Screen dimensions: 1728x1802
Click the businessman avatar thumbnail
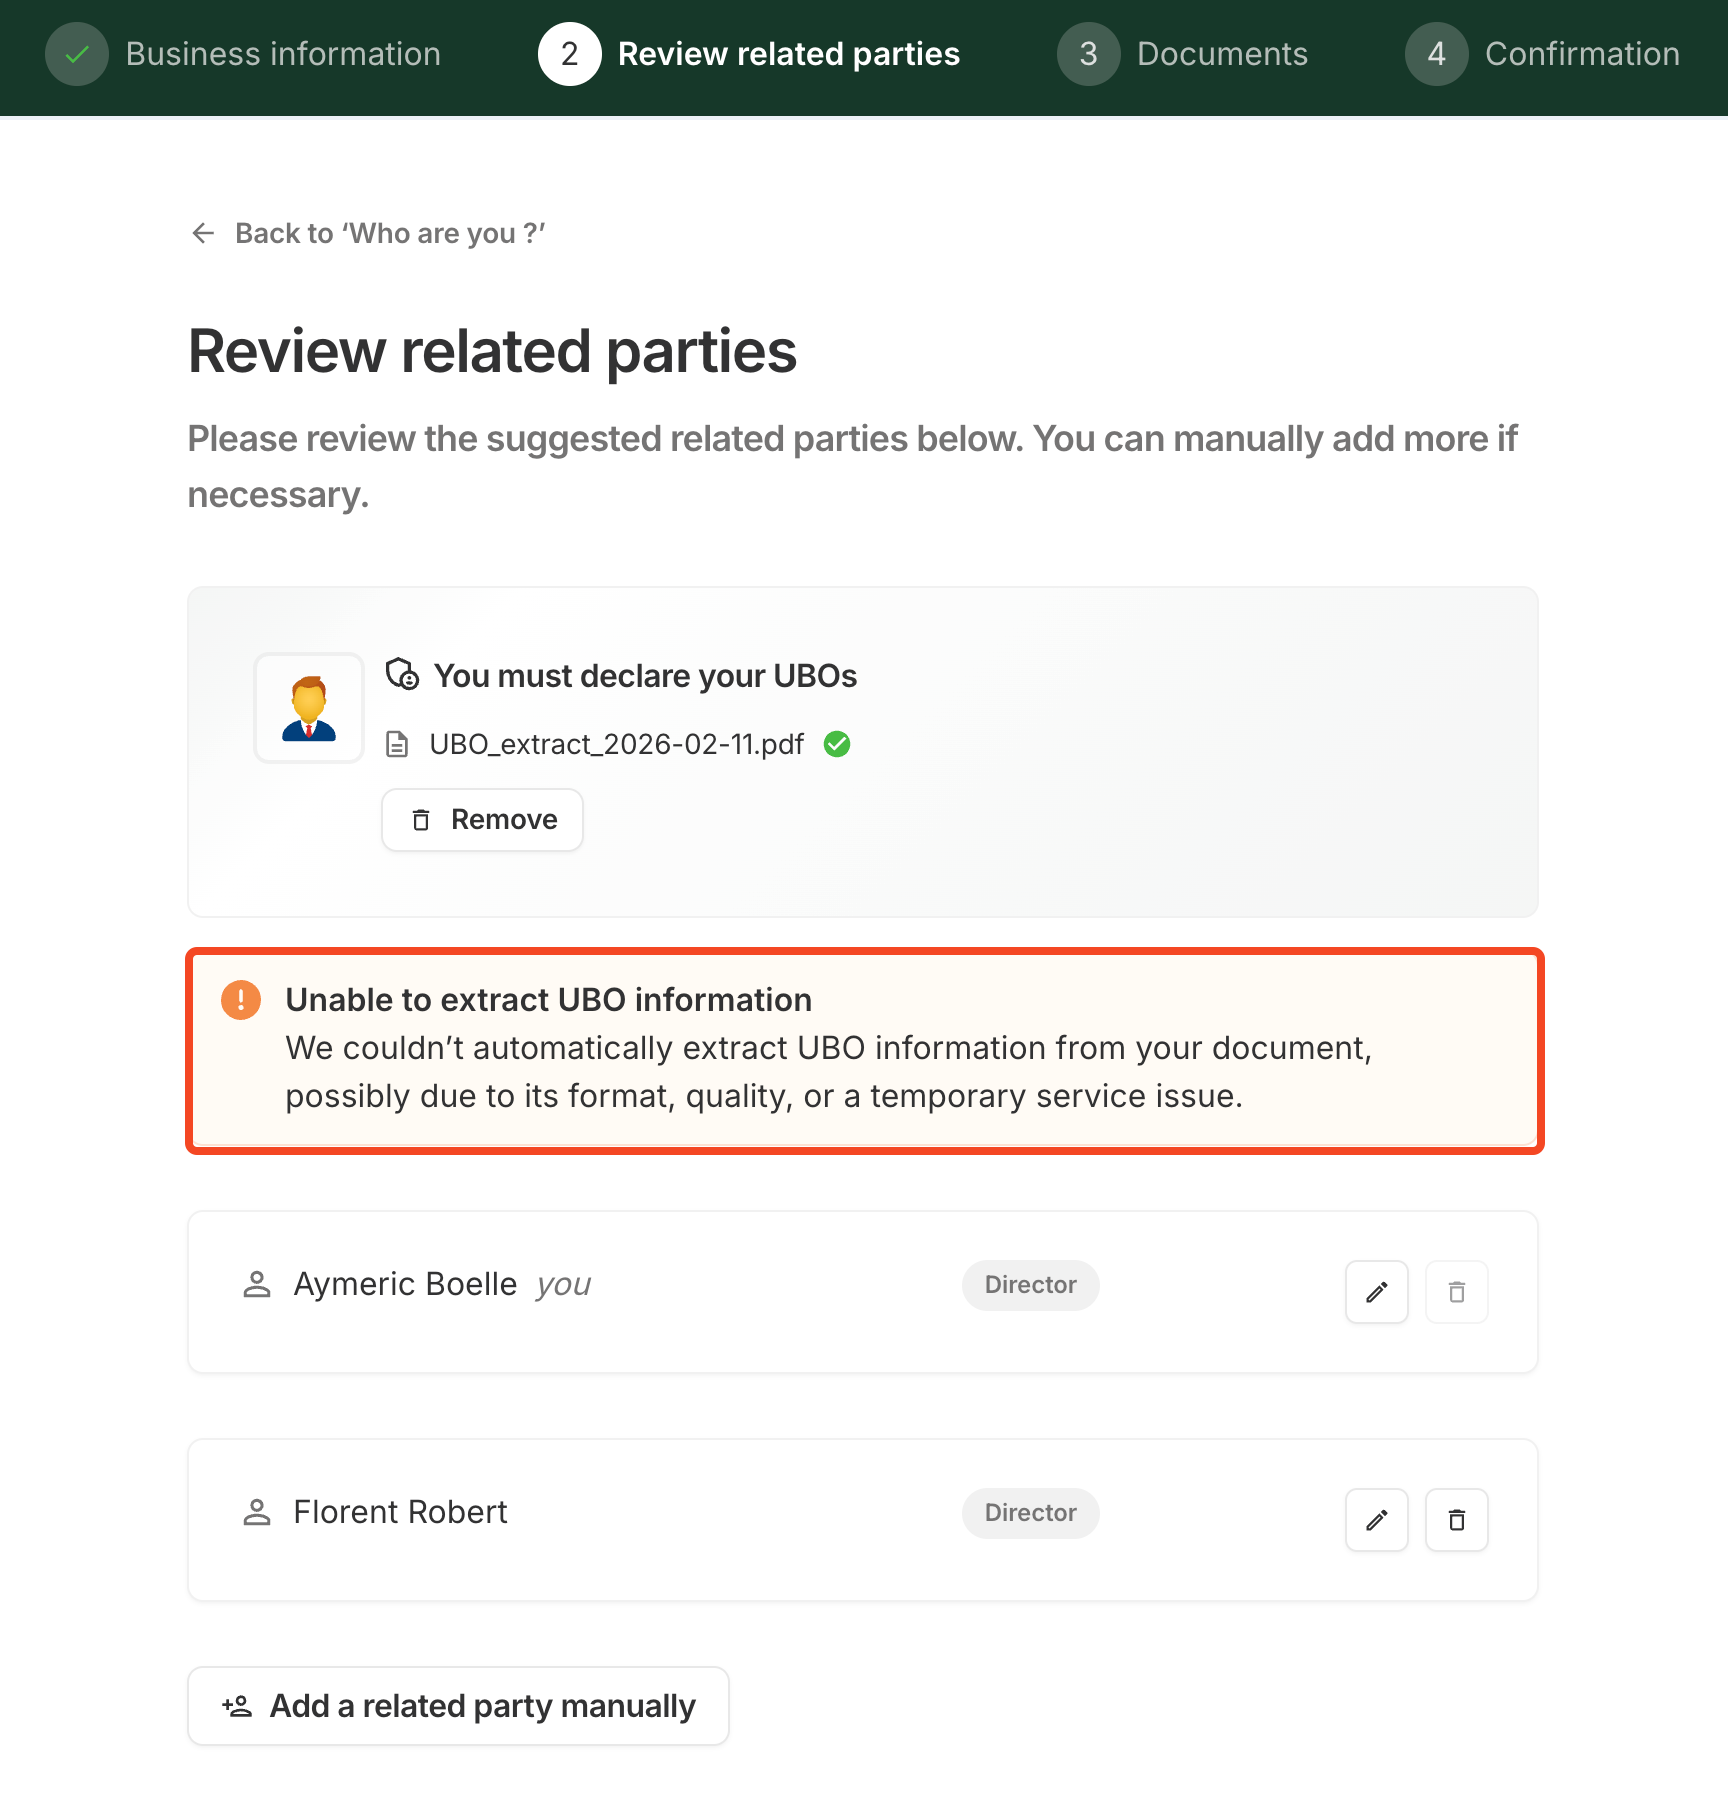coord(309,708)
